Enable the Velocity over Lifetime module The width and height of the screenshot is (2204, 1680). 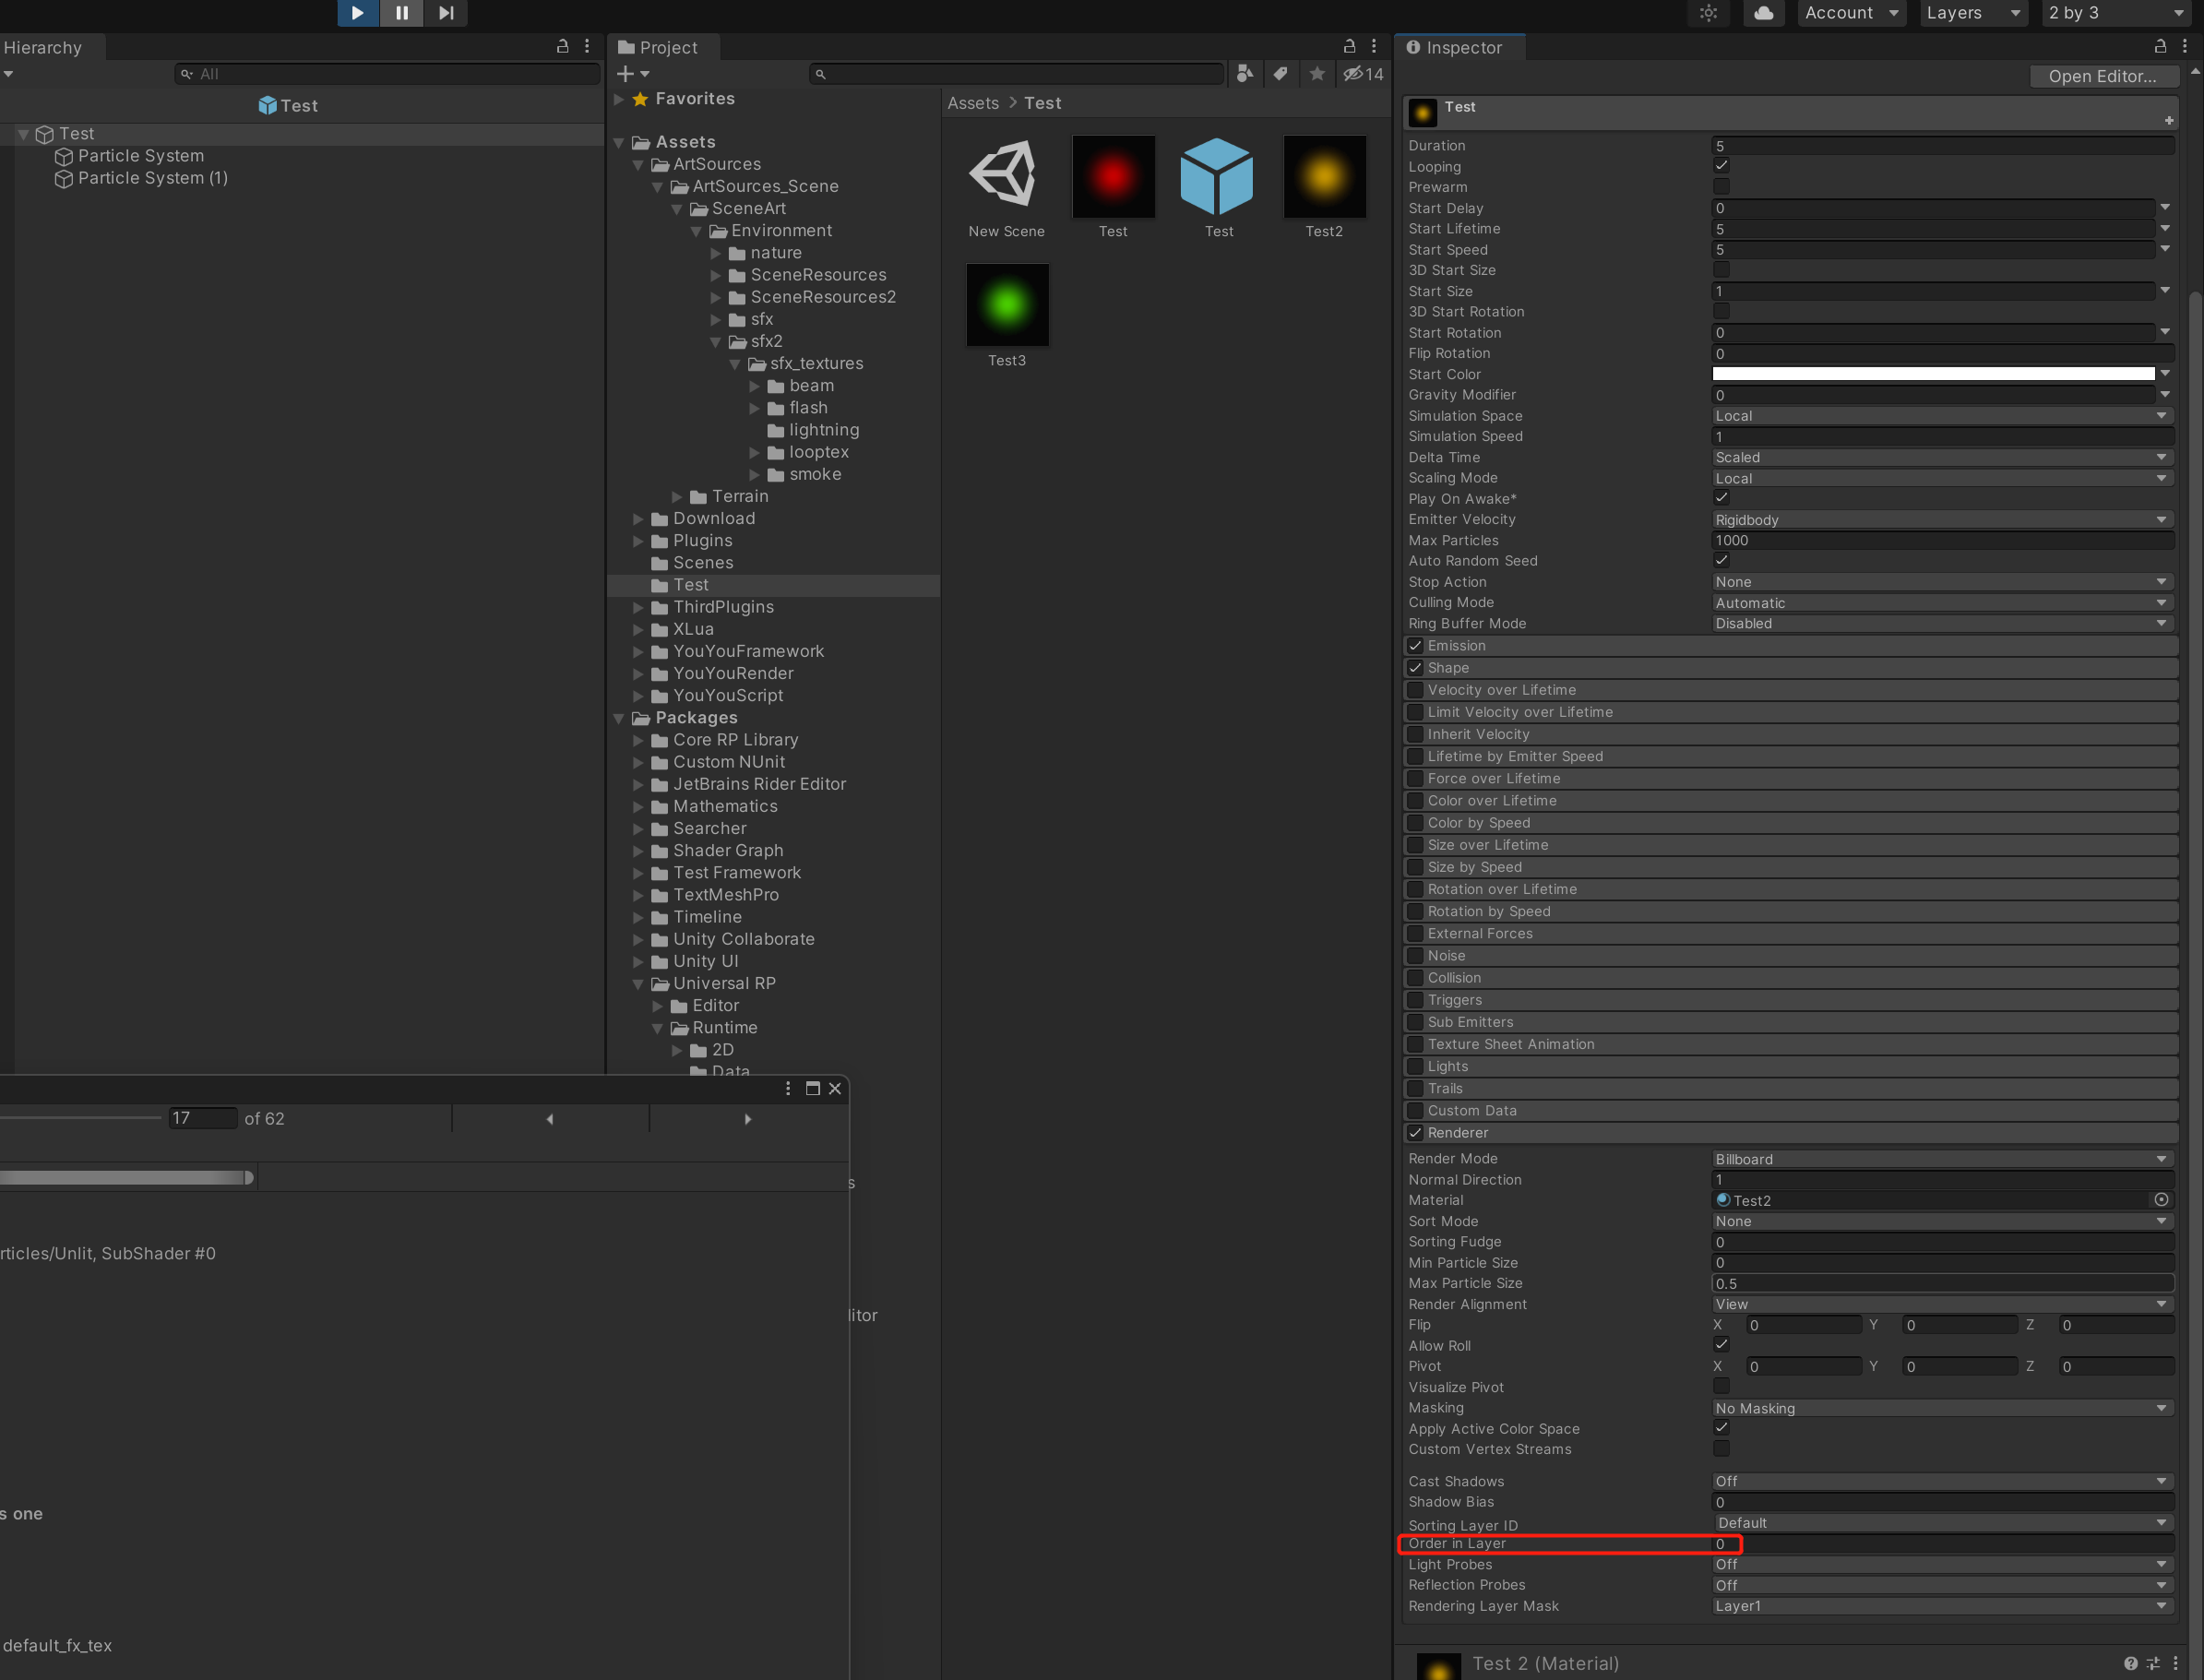[1415, 690]
